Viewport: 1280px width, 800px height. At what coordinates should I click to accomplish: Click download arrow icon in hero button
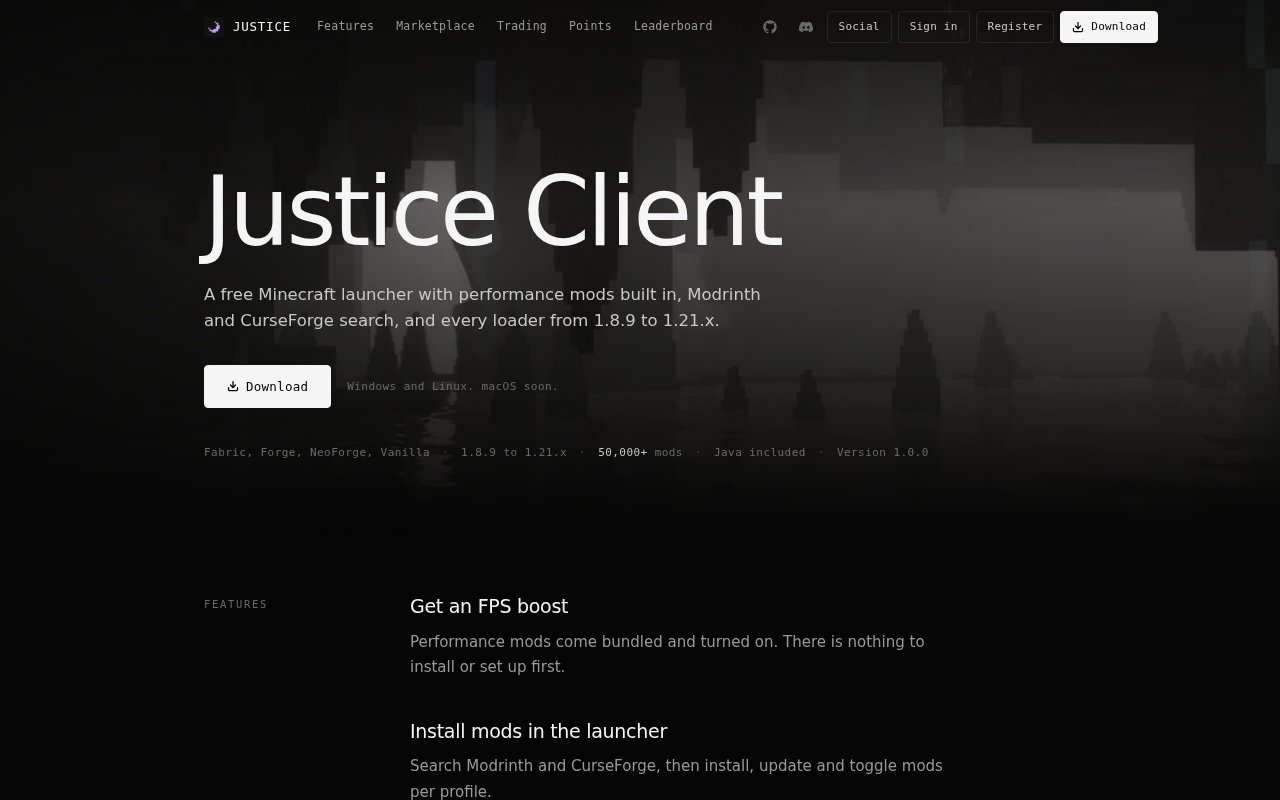click(x=233, y=386)
